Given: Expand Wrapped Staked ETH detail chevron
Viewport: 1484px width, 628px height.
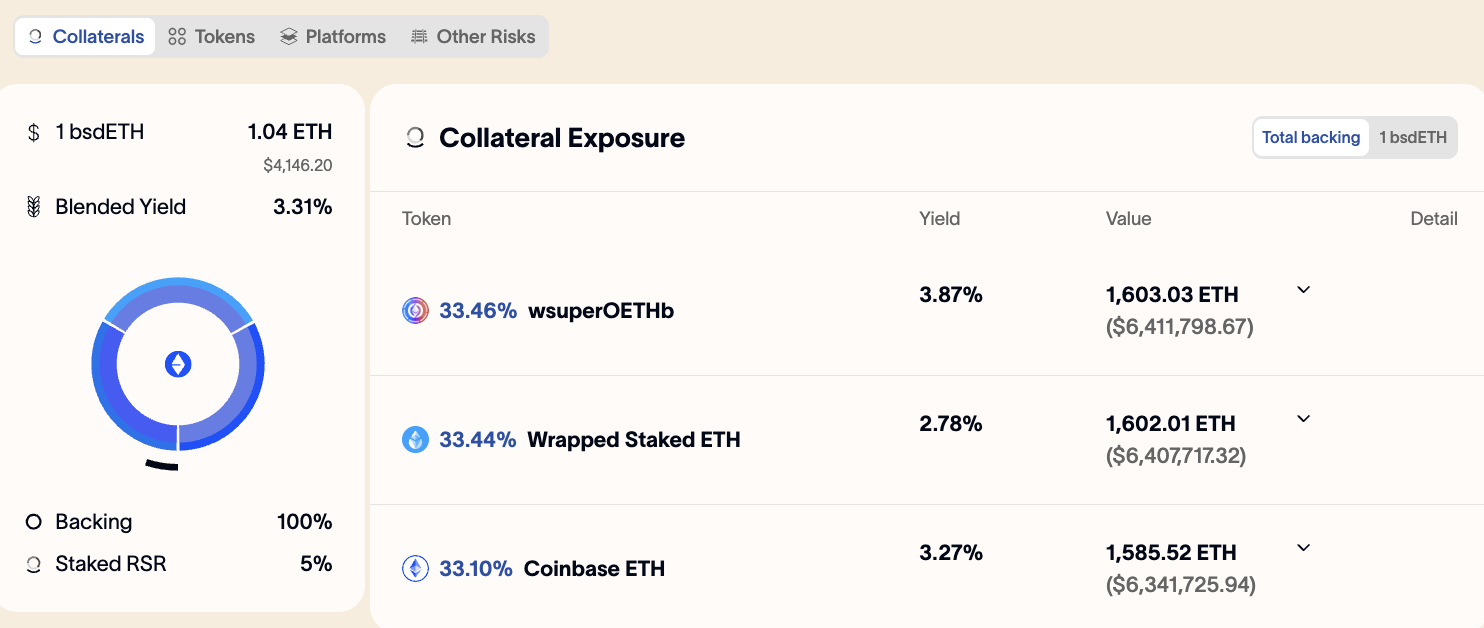Looking at the screenshot, I should click(x=1303, y=419).
